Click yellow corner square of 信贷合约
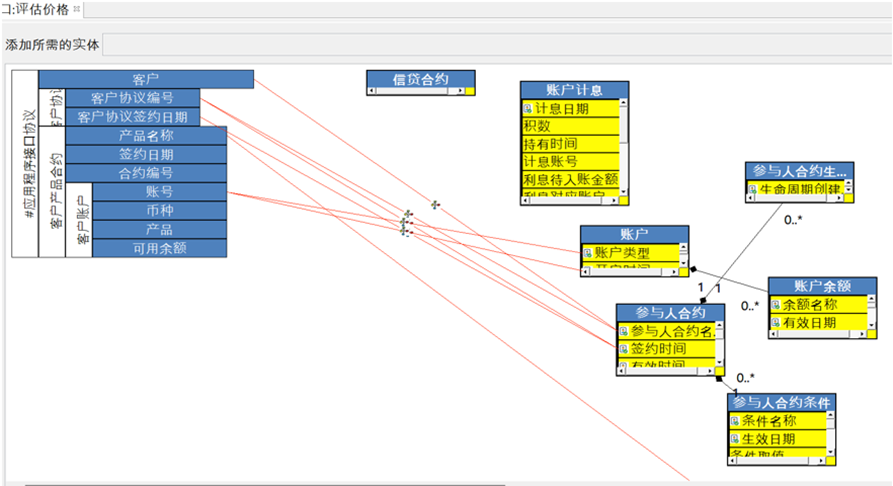The height and width of the screenshot is (486, 893). pos(469,91)
